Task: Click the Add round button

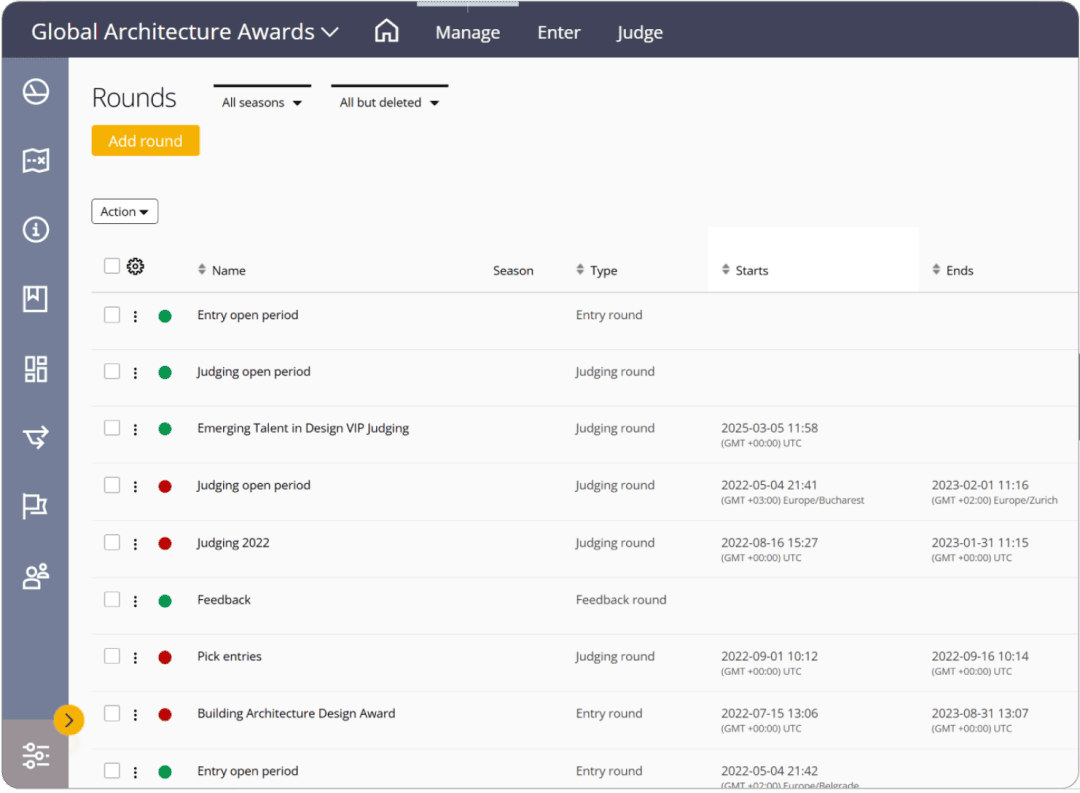Action: 145,141
